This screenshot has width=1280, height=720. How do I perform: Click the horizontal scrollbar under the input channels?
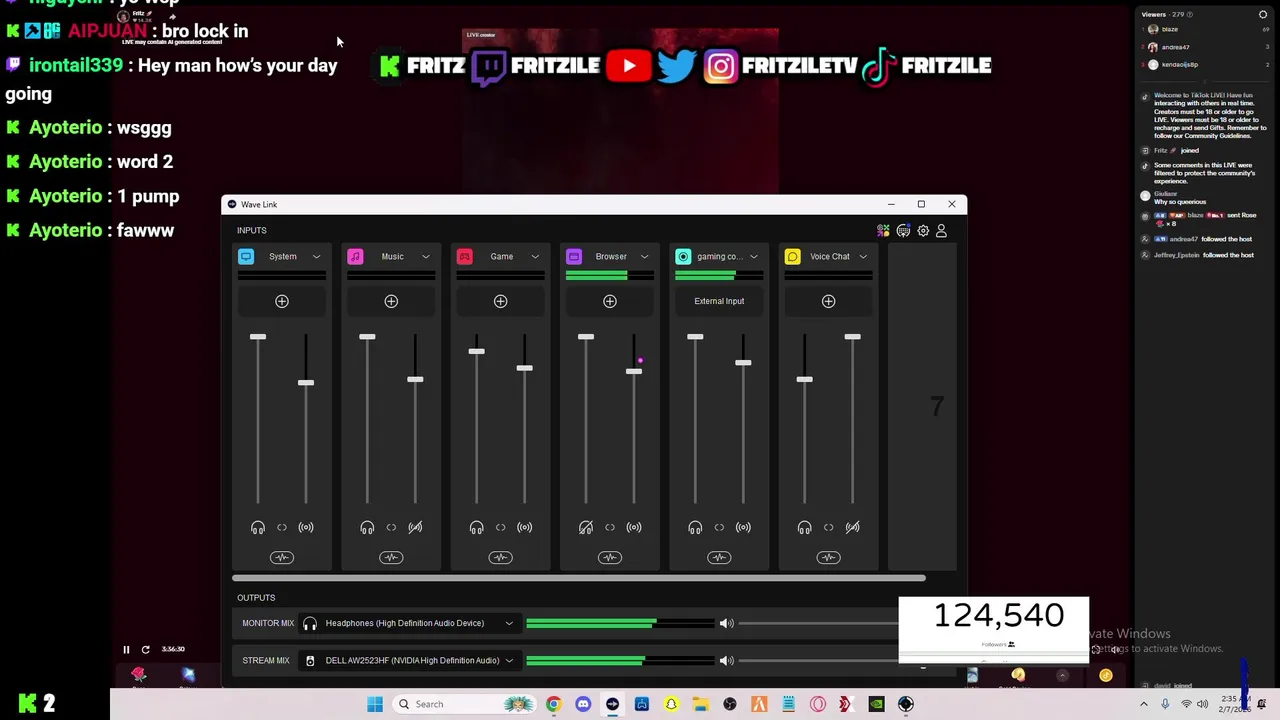pyautogui.click(x=579, y=578)
